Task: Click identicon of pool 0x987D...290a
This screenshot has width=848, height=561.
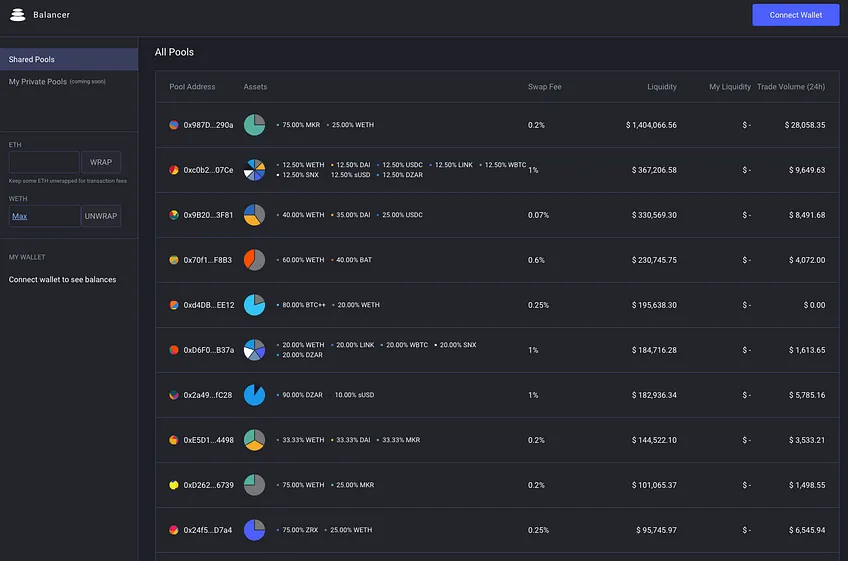Action: pyautogui.click(x=174, y=125)
